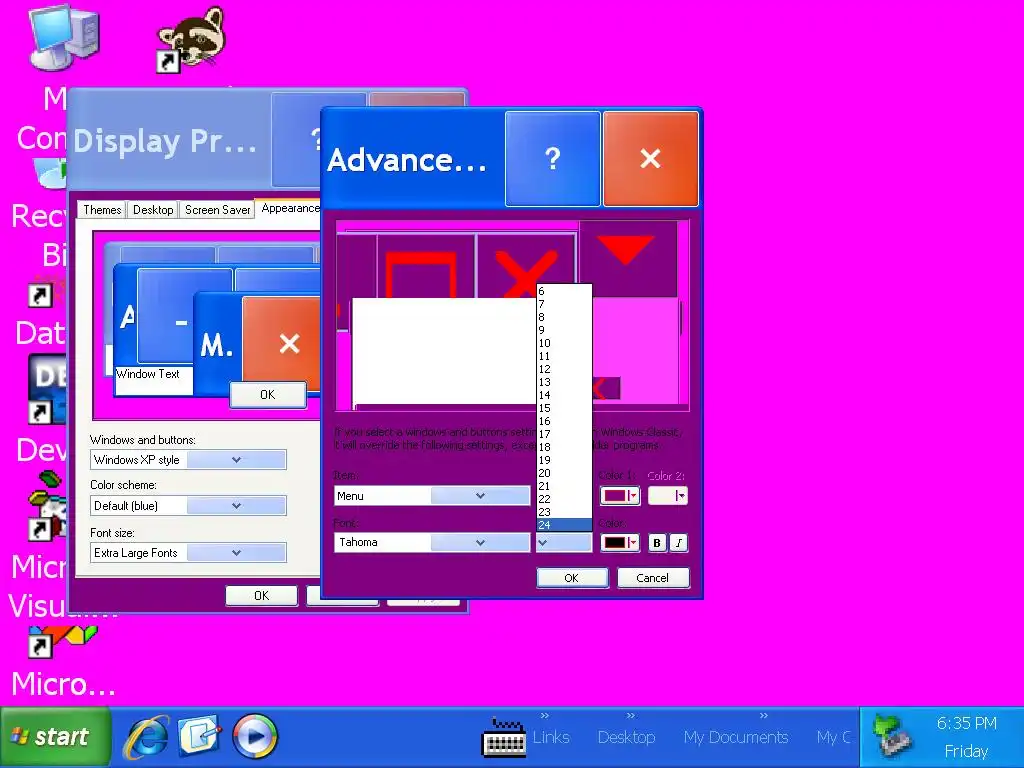Open the Color 2 swatch picker

coord(667,496)
